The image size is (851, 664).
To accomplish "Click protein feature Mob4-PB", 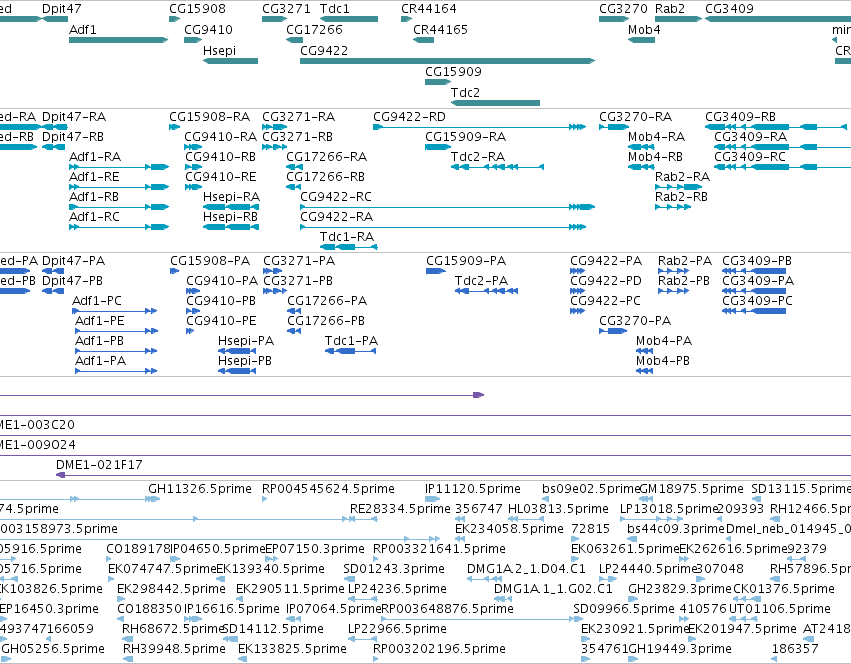I will coord(644,371).
